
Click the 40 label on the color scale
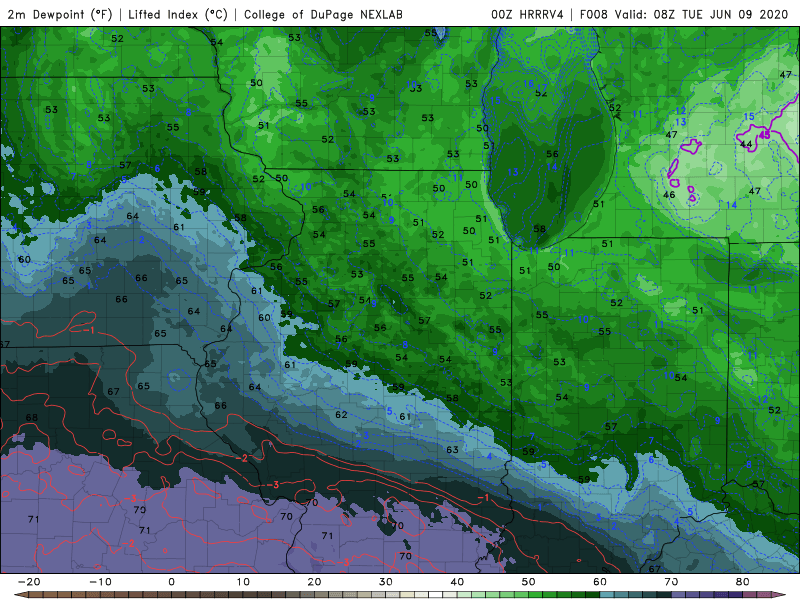(457, 582)
